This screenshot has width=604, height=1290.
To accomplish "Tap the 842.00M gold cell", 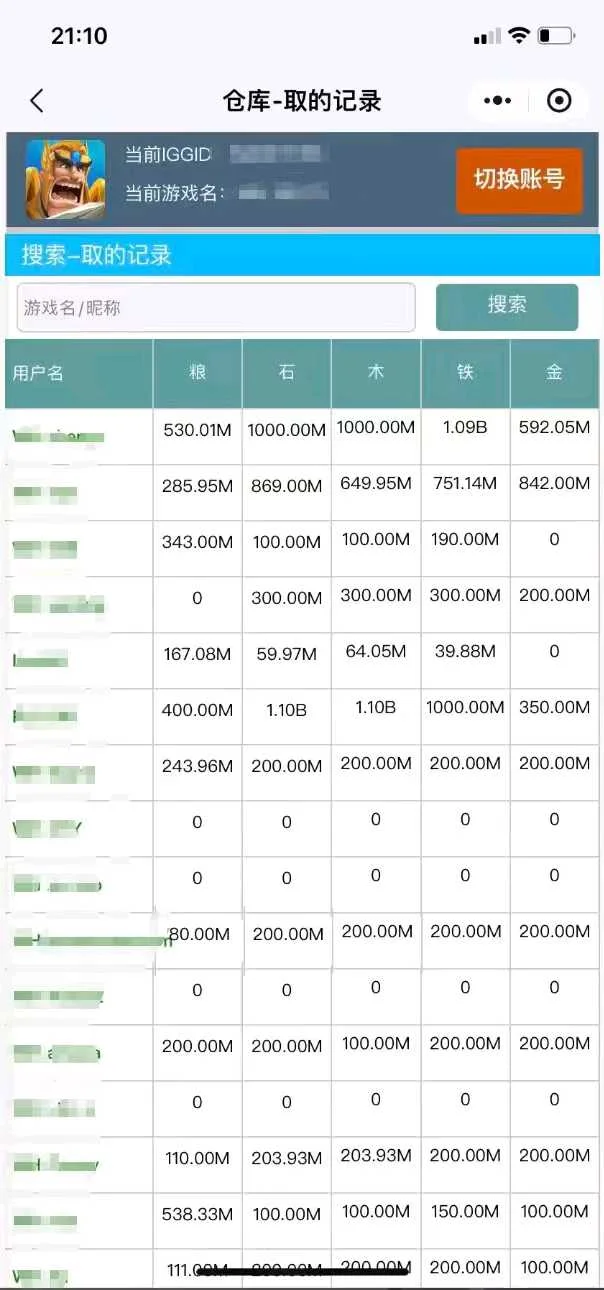I will coord(554,484).
